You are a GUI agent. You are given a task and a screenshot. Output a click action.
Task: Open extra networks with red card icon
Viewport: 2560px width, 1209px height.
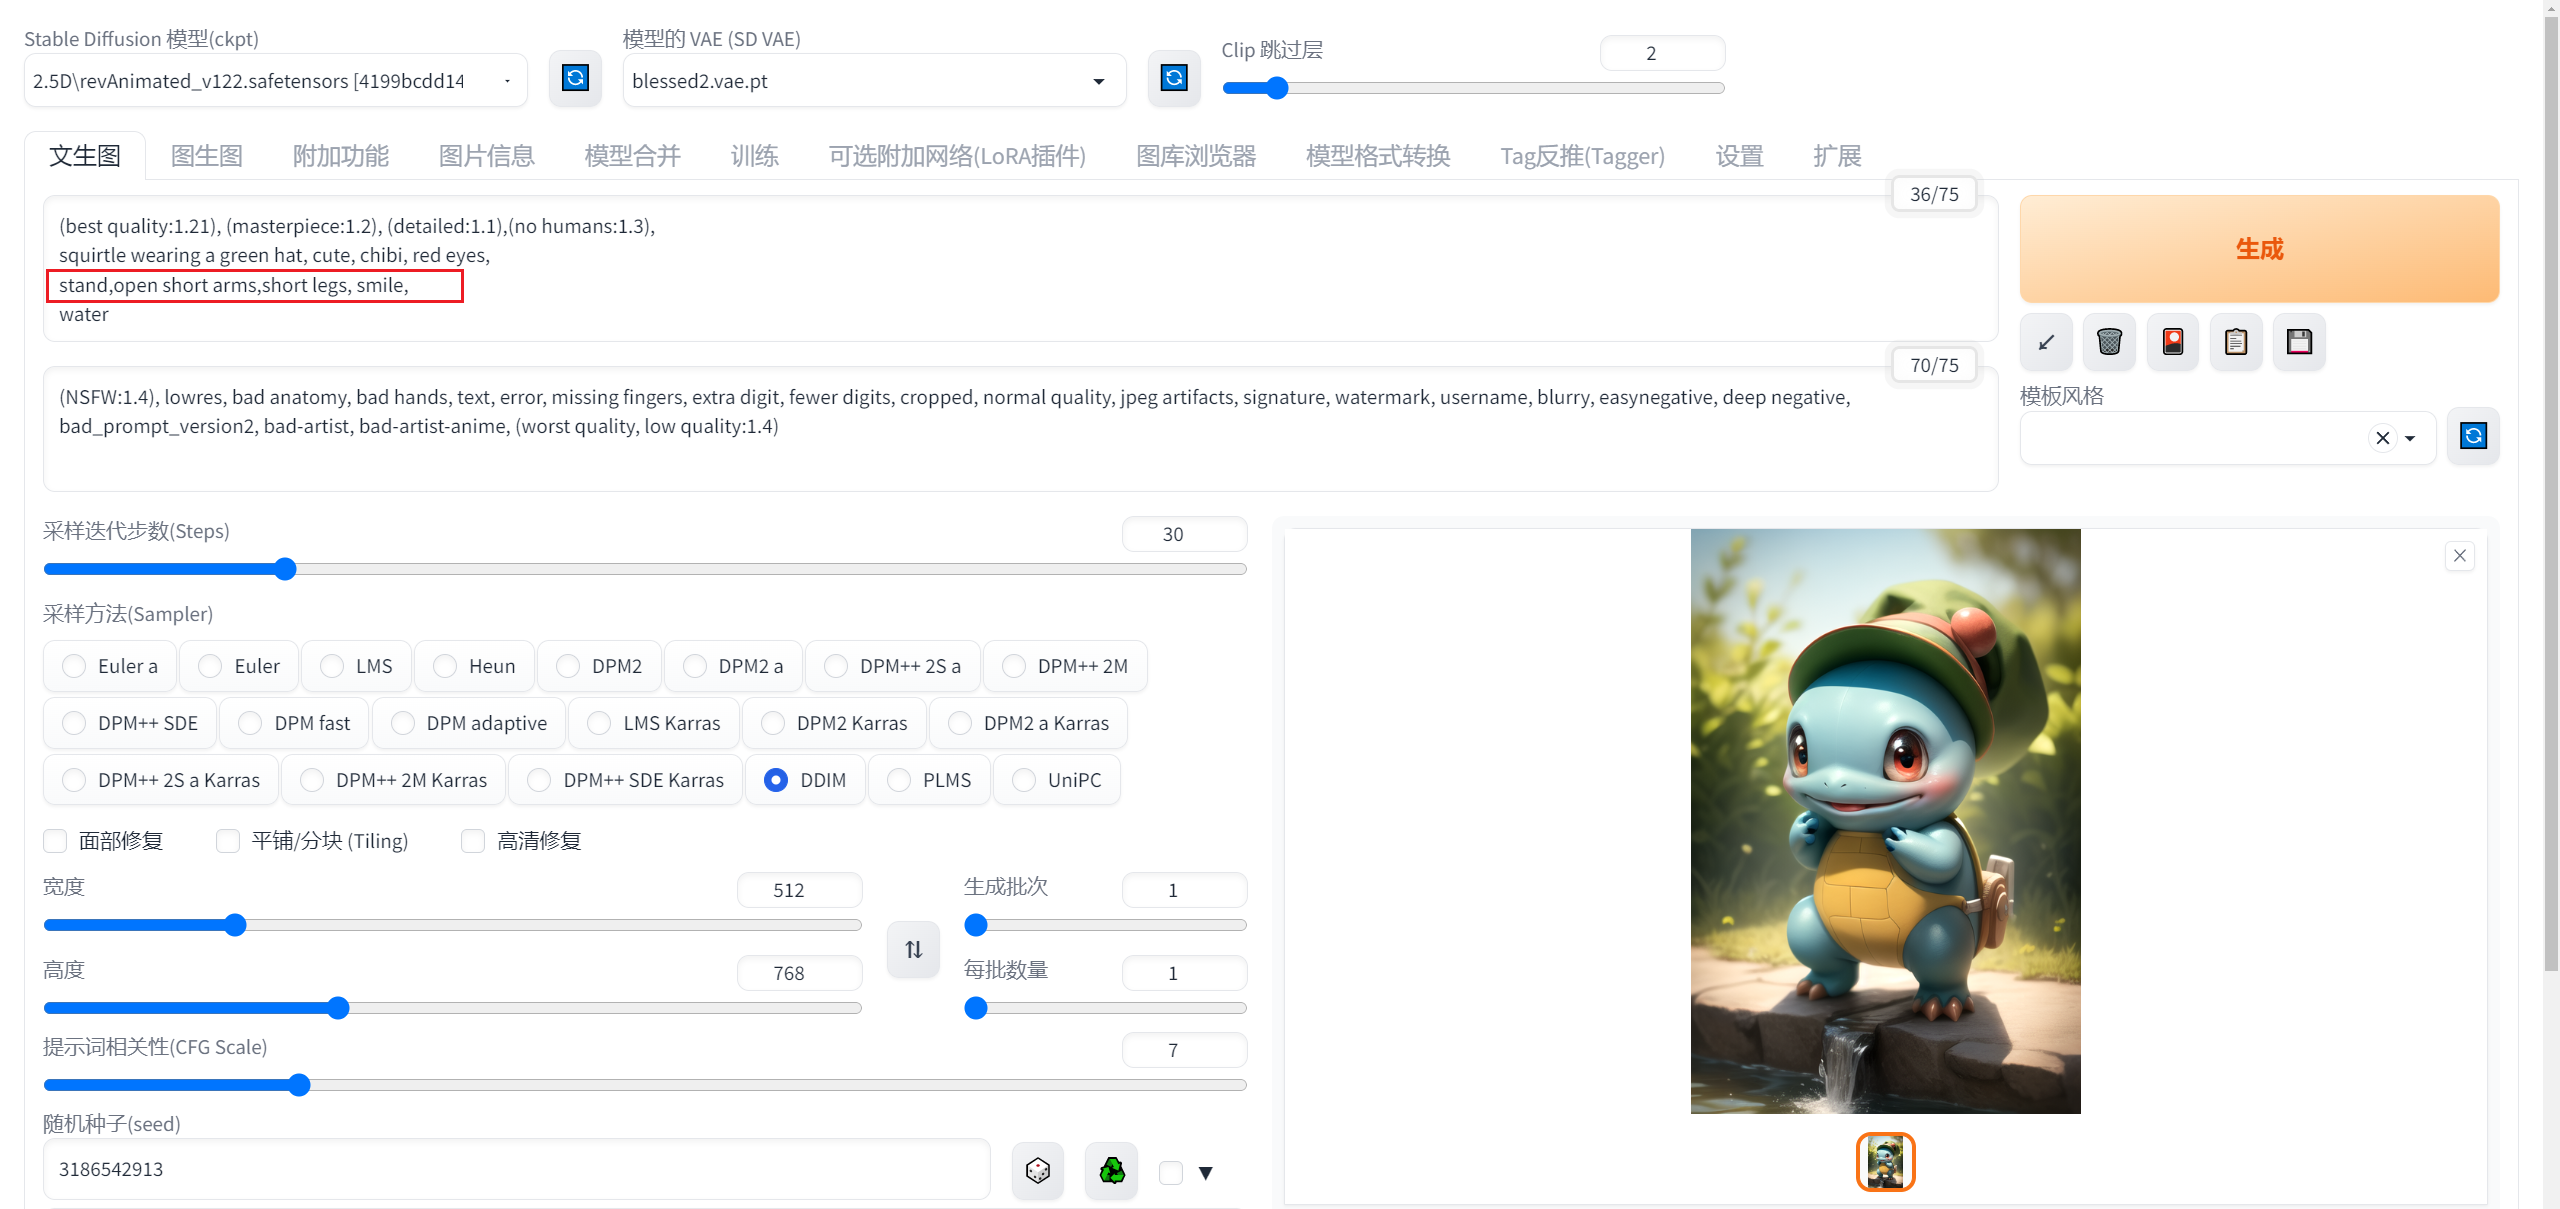[2173, 342]
